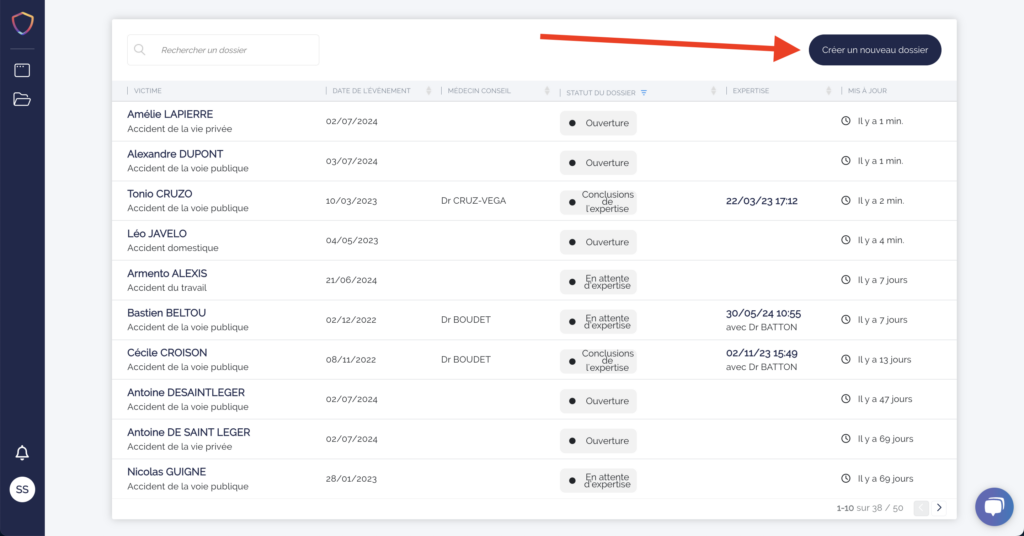Click the shield logo in the sidebar
Screen dimensions: 1024x536
pos(22,23)
